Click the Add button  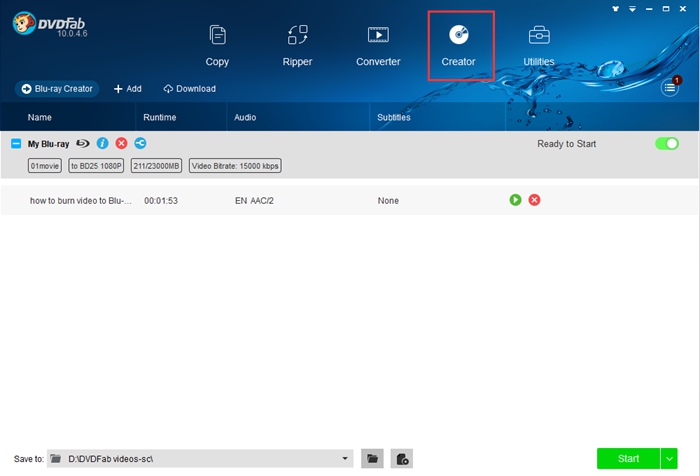pos(127,89)
